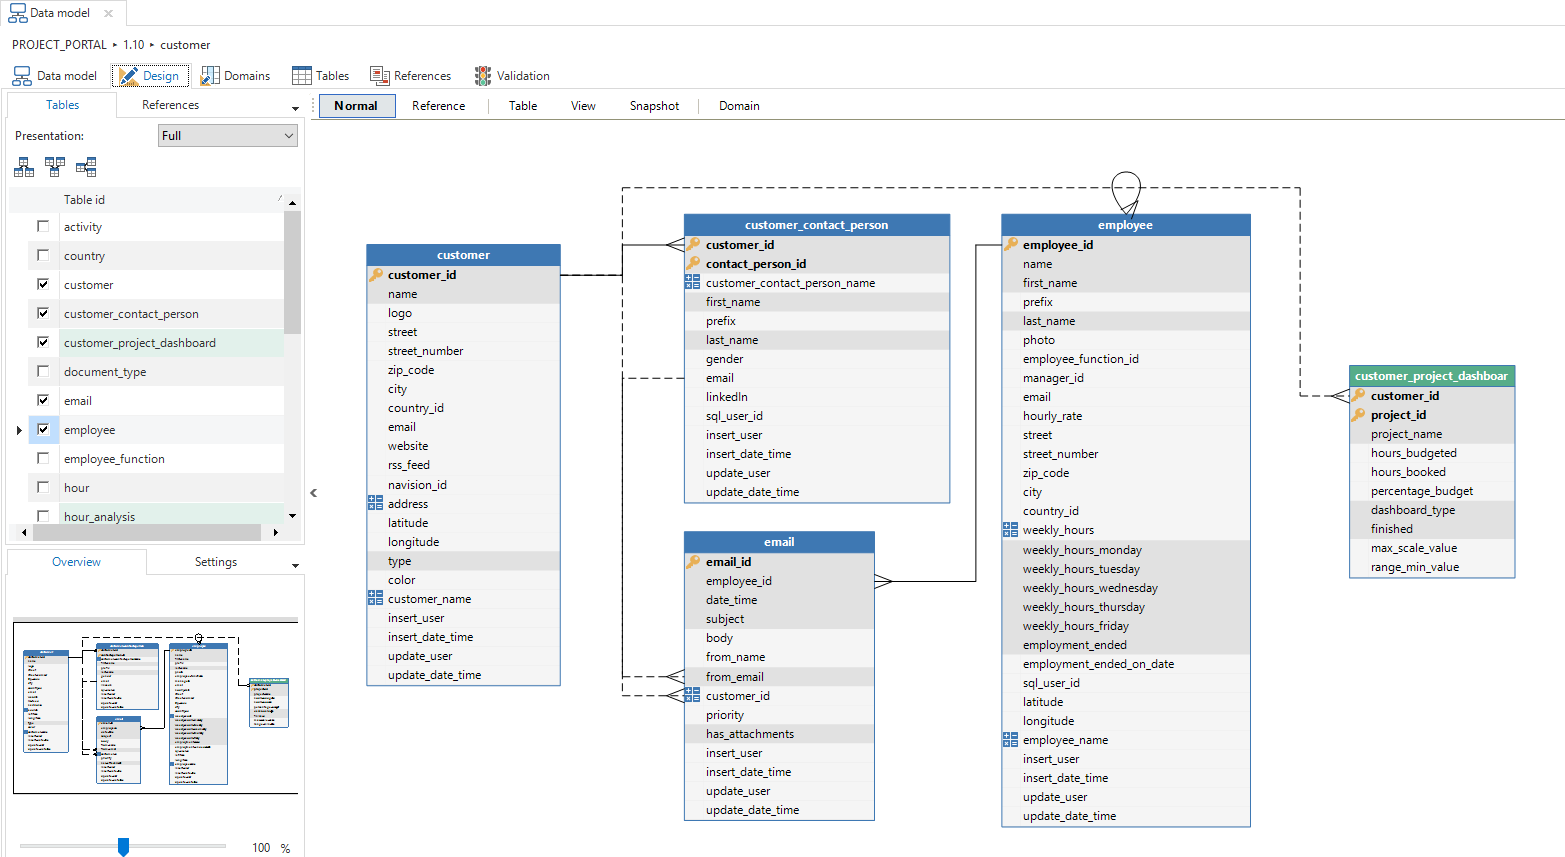
Task: Uncheck the customer_contact_person checkbox
Action: (x=43, y=314)
